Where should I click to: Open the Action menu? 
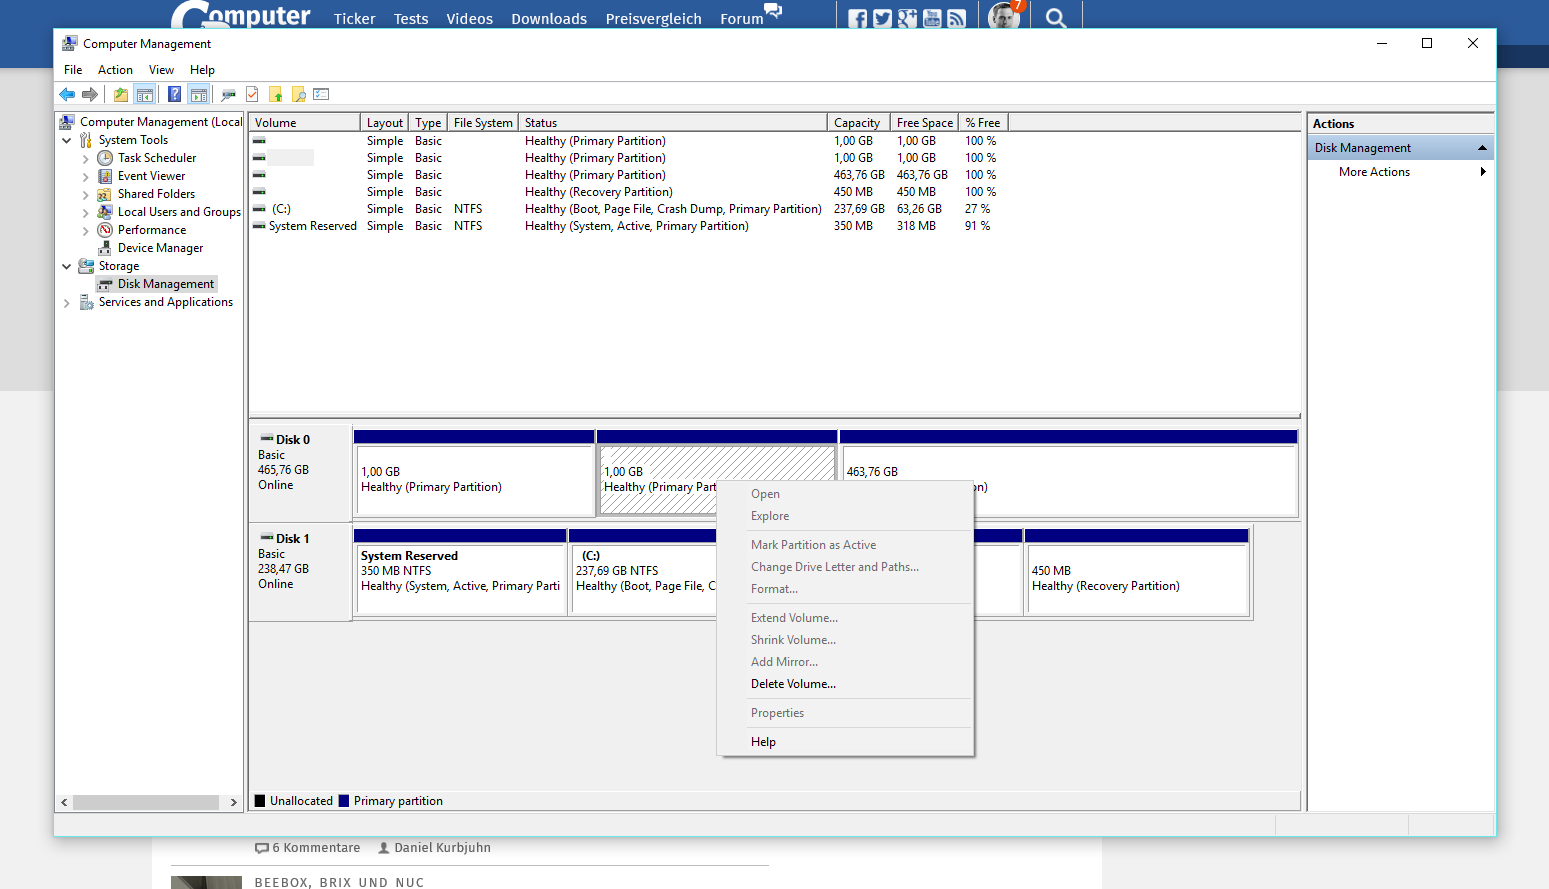tap(115, 70)
